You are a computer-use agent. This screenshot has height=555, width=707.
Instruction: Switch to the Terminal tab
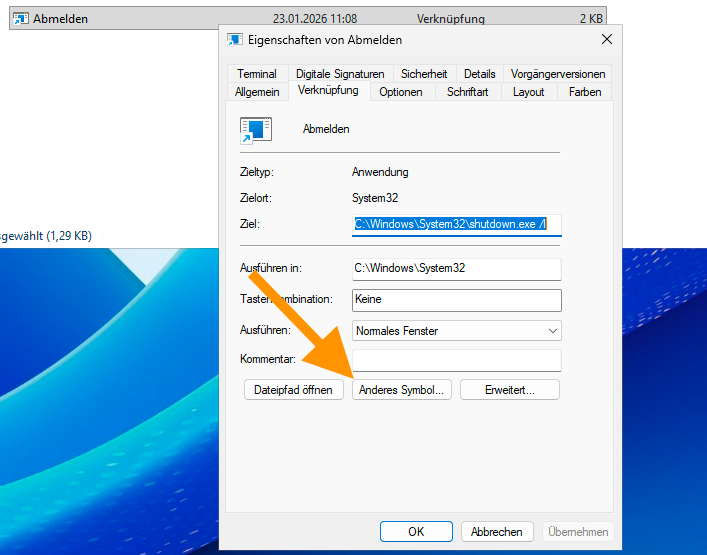click(257, 74)
